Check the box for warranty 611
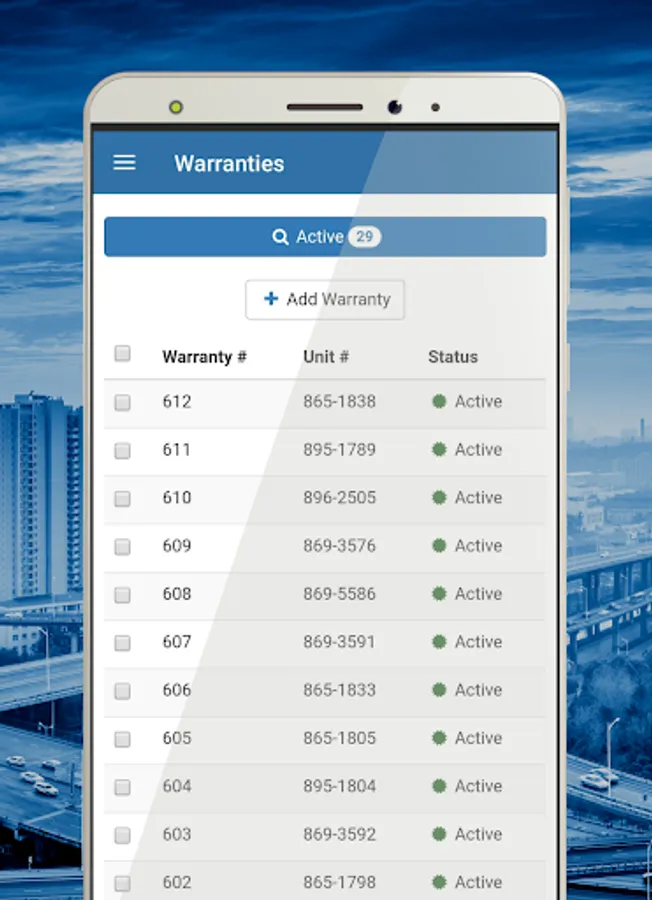This screenshot has width=652, height=900. click(x=122, y=451)
